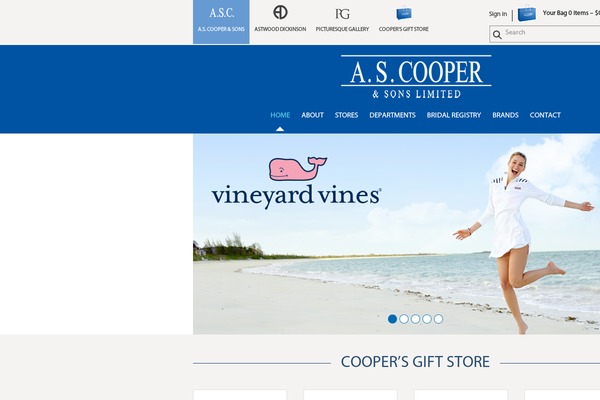Open the Departments menu item
Screen dimensions: 600x400
(x=392, y=115)
